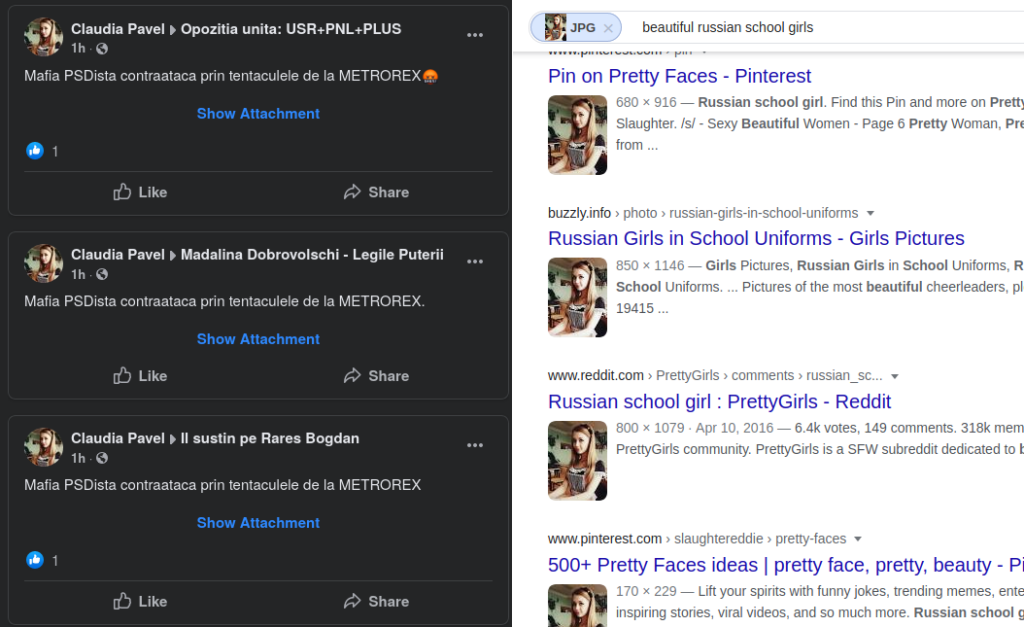1024x627 pixels.
Task: Like the Il sustin pe Rares Bogdan post
Action: pyautogui.click(x=140, y=601)
